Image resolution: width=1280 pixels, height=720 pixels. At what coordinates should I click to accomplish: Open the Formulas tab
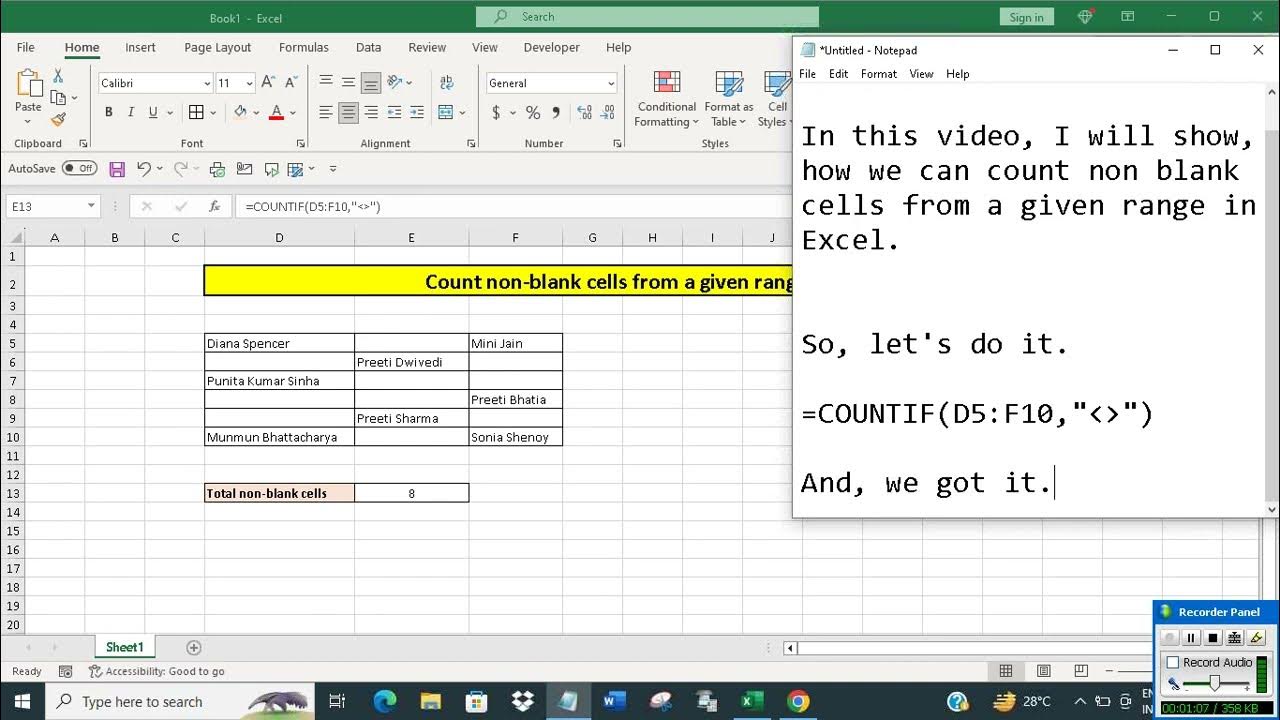pos(304,47)
